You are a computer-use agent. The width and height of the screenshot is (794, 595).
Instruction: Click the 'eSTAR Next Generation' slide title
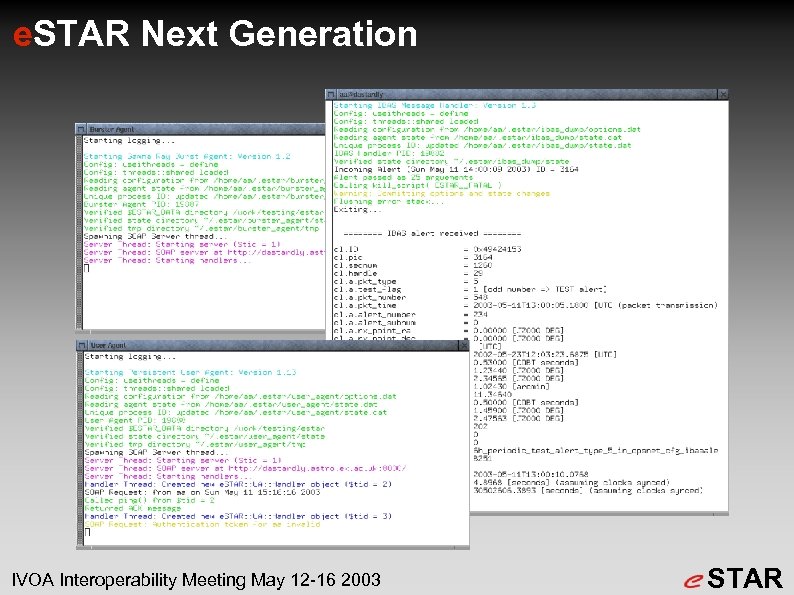point(215,33)
